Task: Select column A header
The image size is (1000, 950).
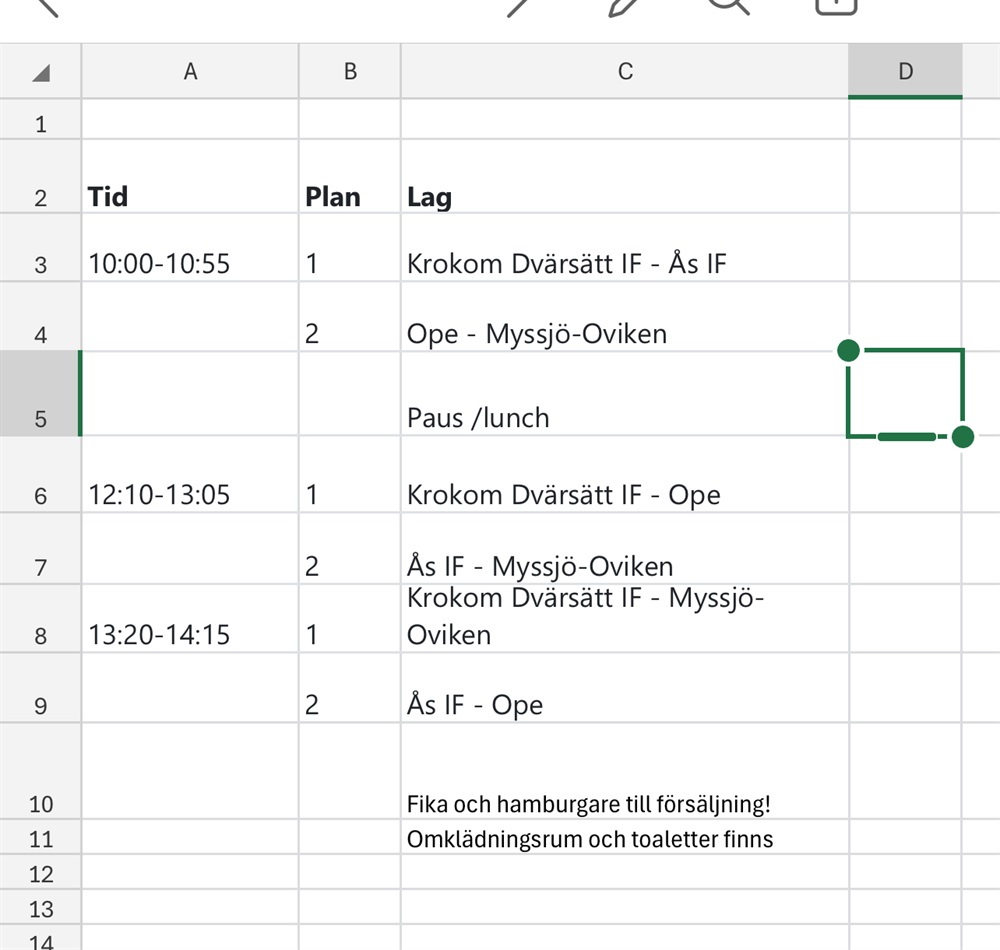Action: point(190,72)
